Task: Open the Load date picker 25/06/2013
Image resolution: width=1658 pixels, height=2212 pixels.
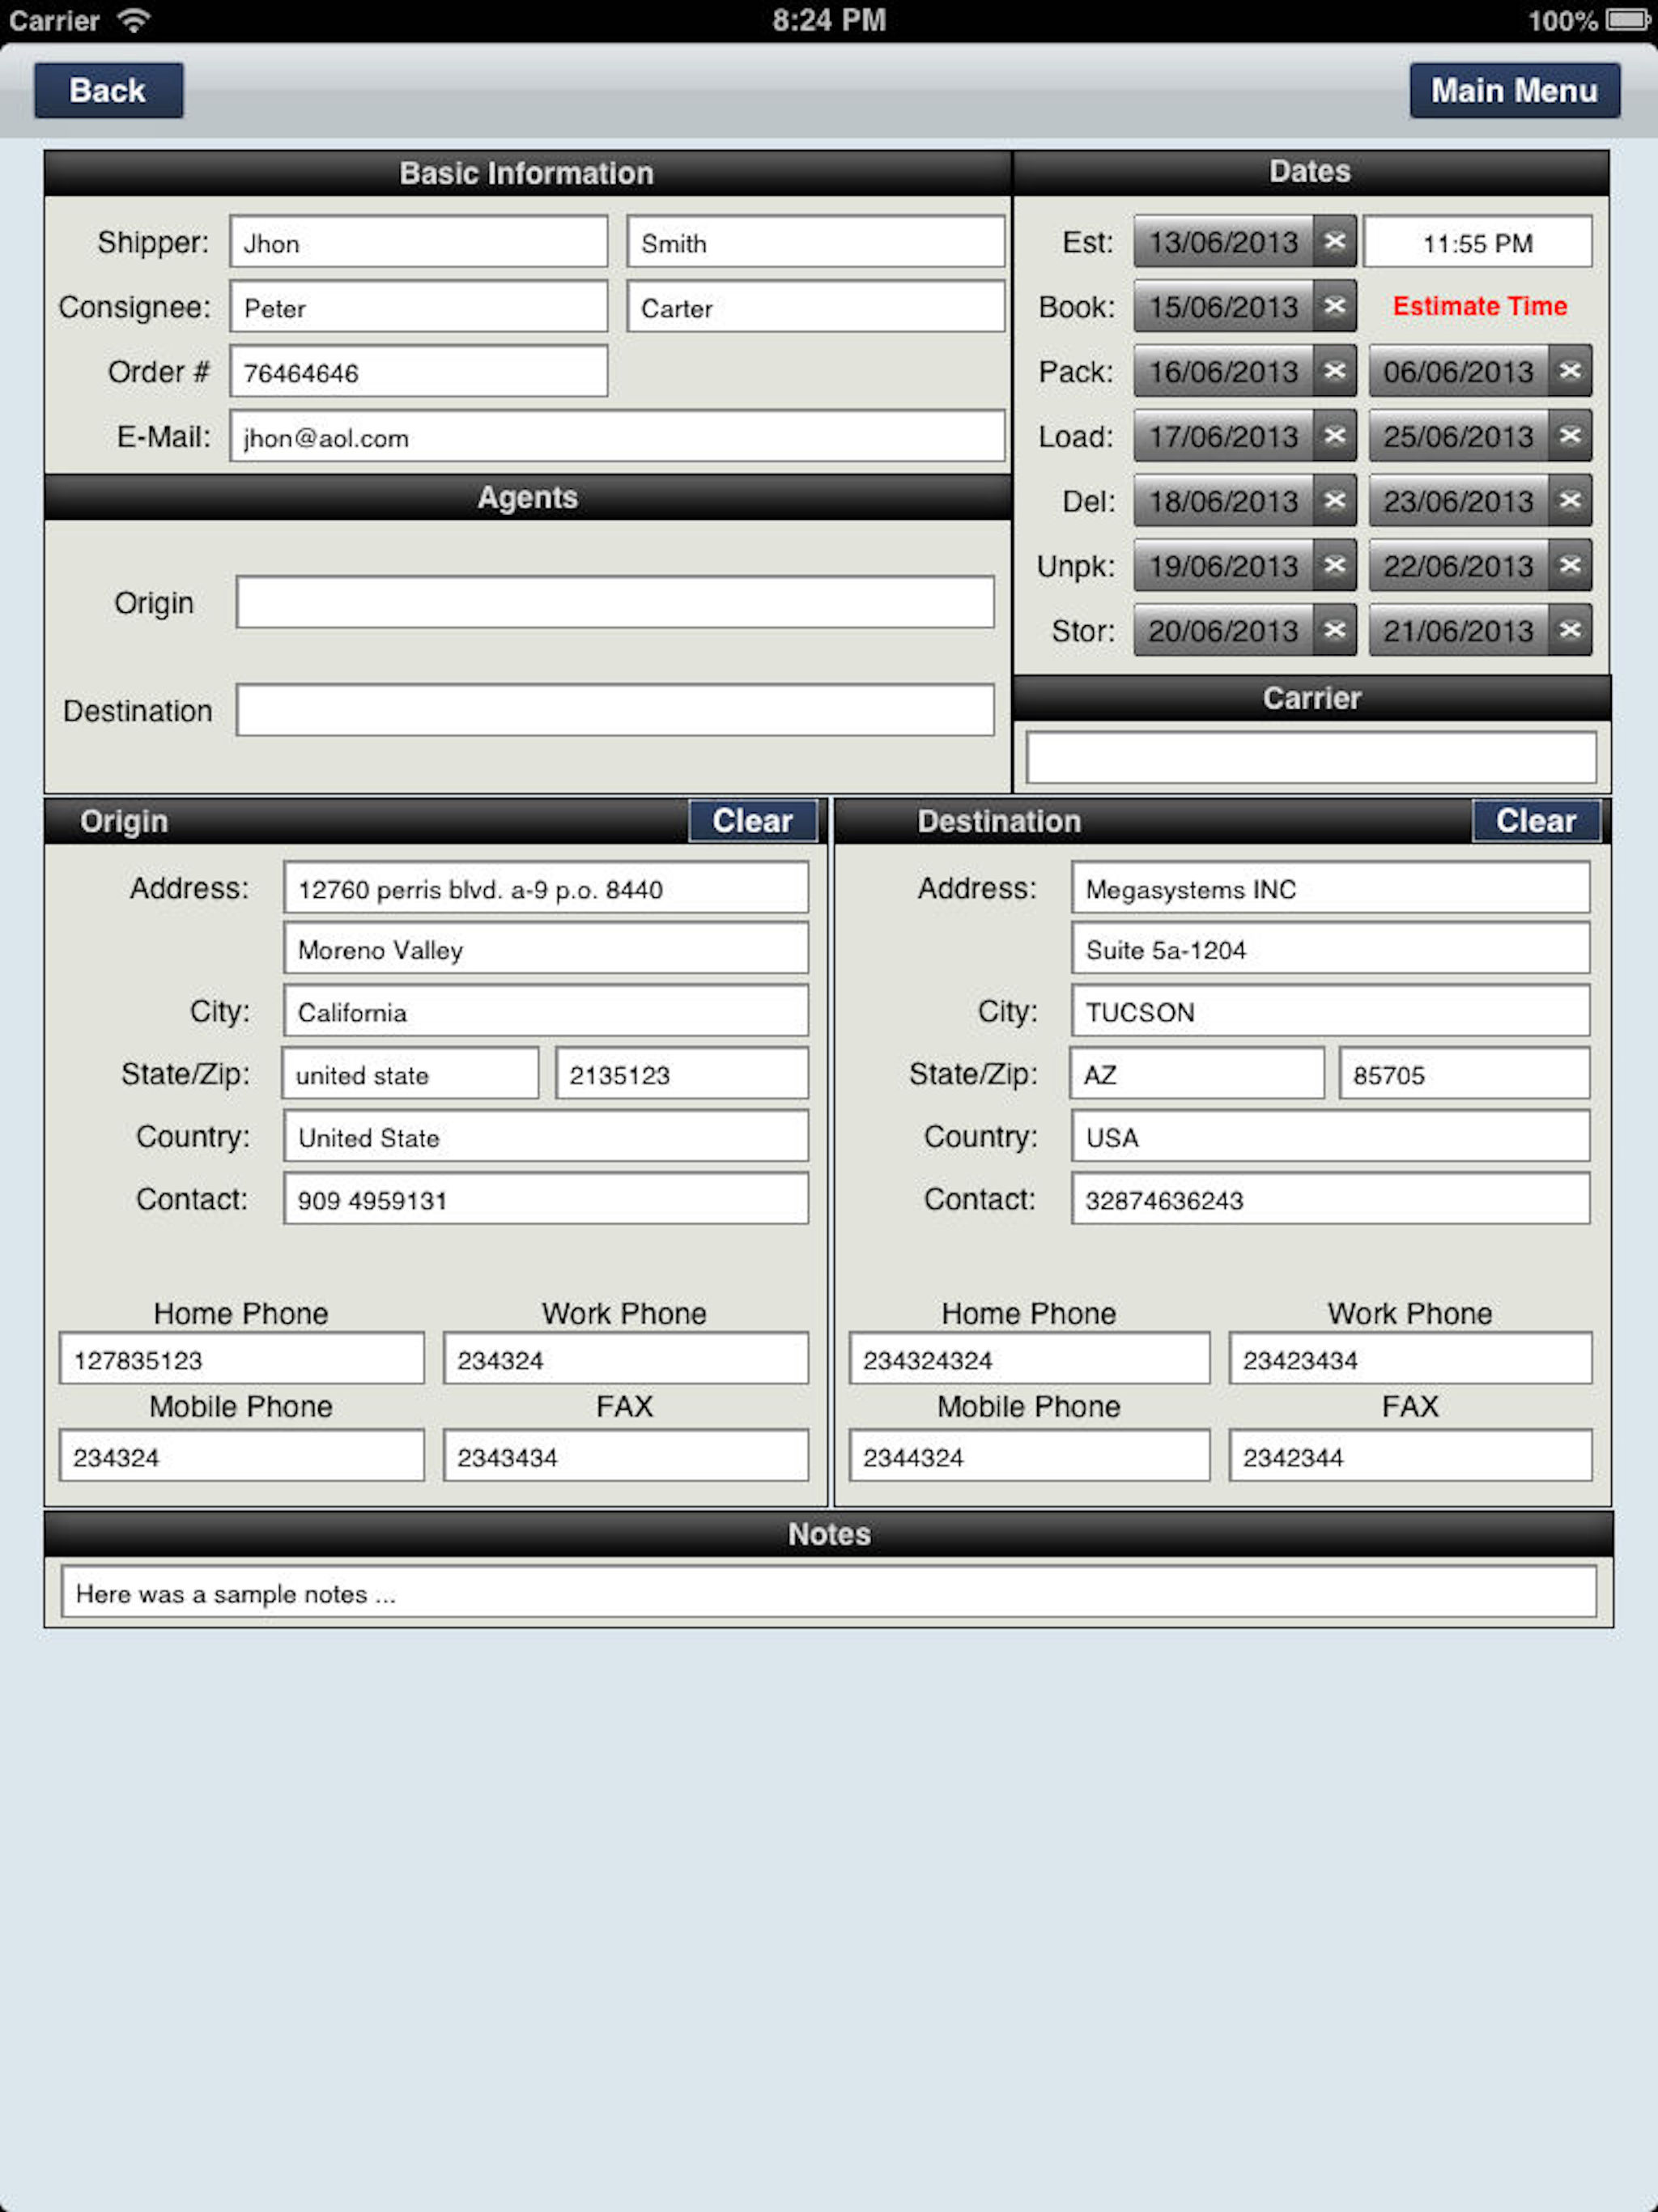Action: tap(1459, 436)
